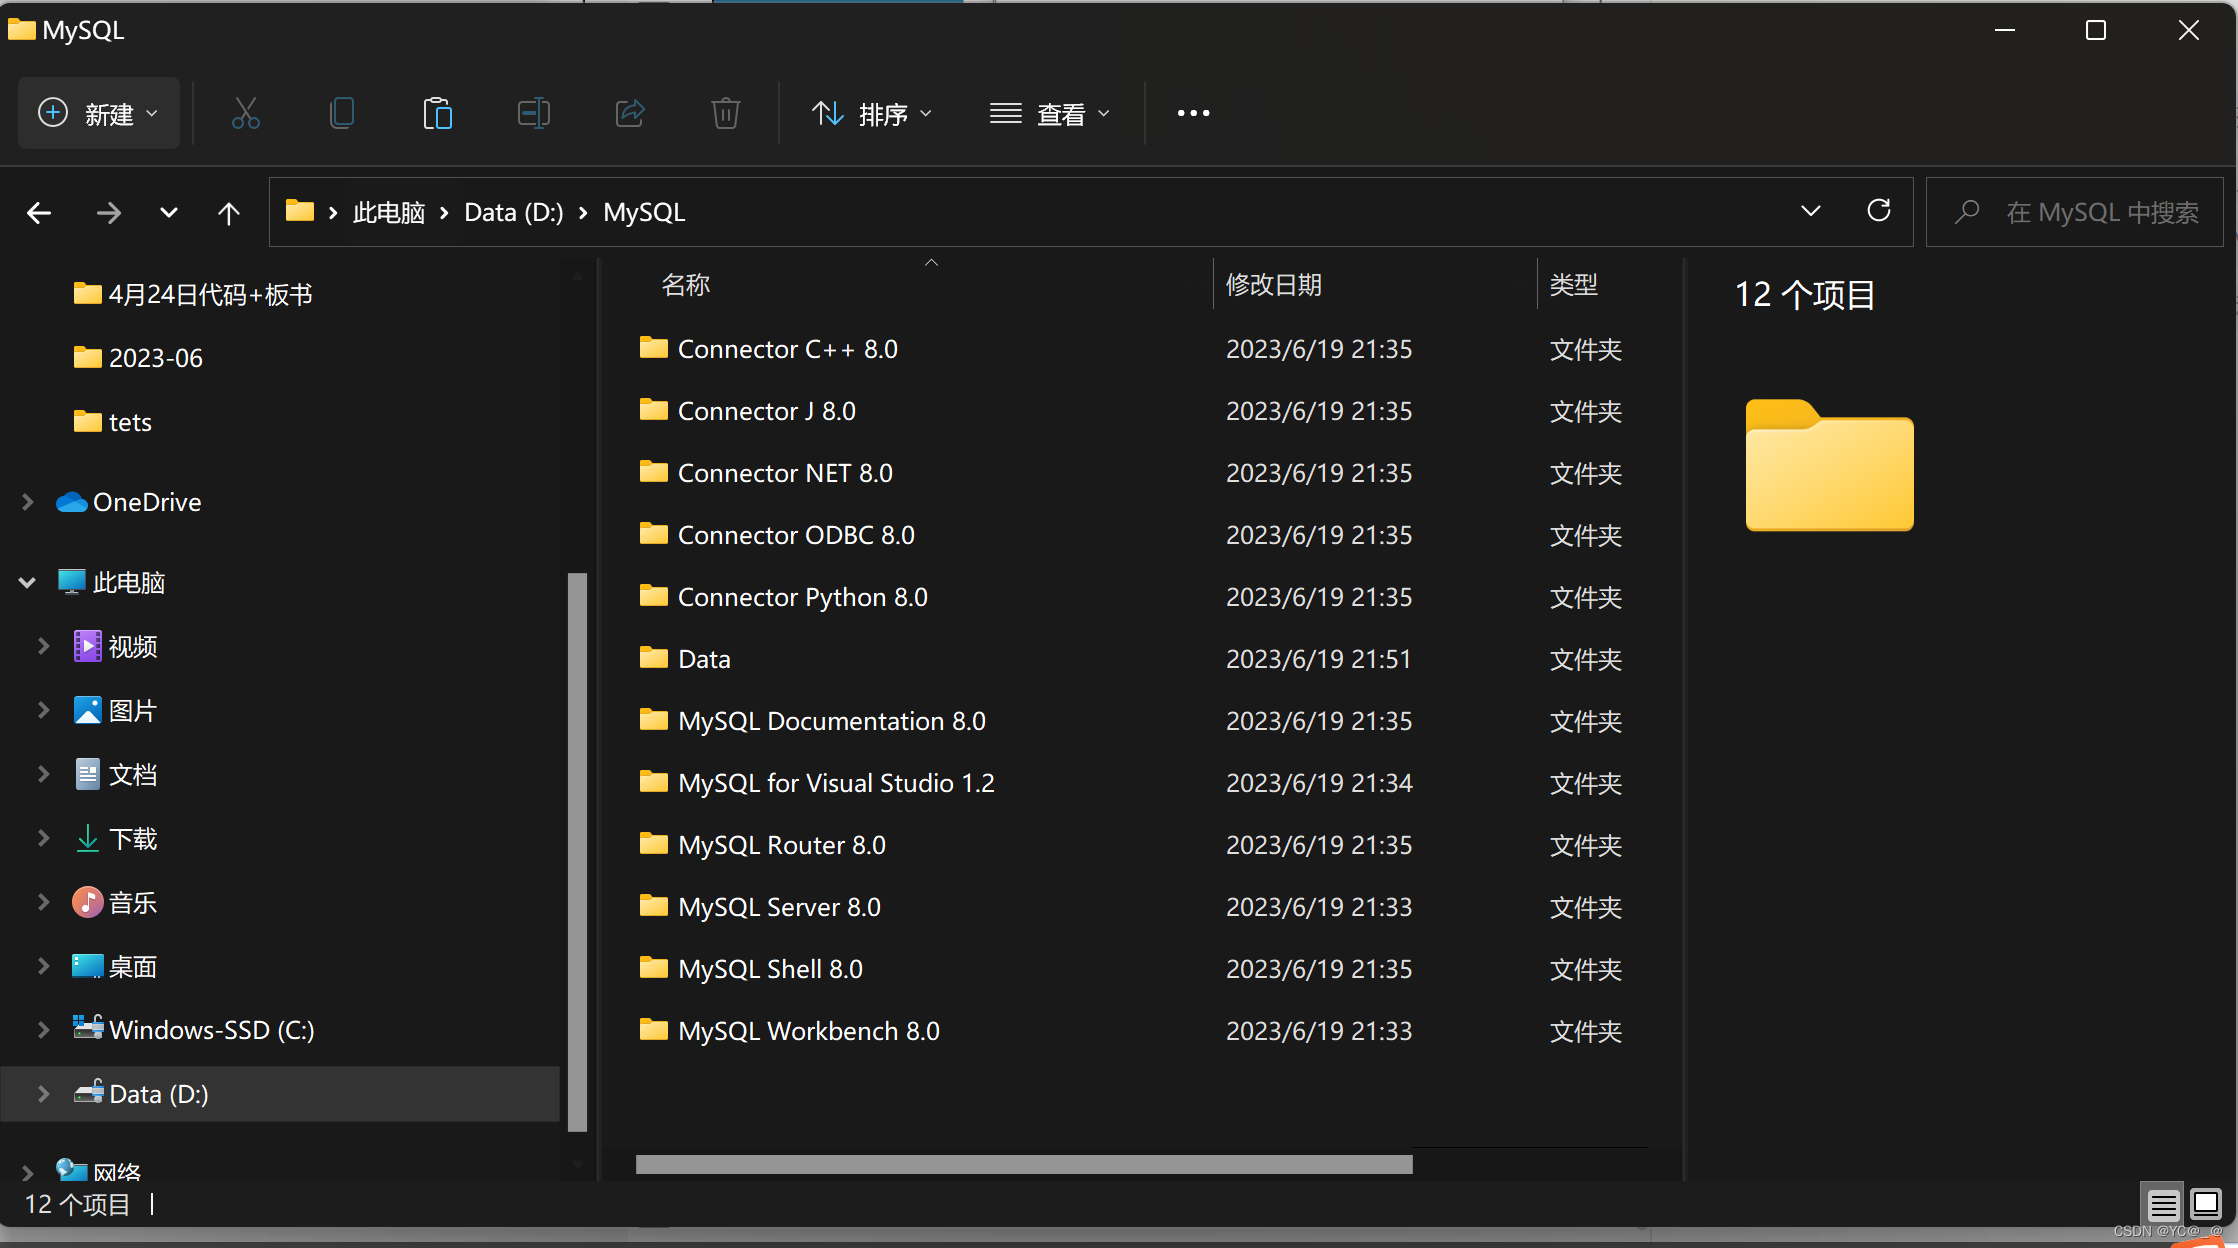The height and width of the screenshot is (1248, 2238).
Task: Switch to large thumbnails view in status bar
Action: pos(2206,1203)
